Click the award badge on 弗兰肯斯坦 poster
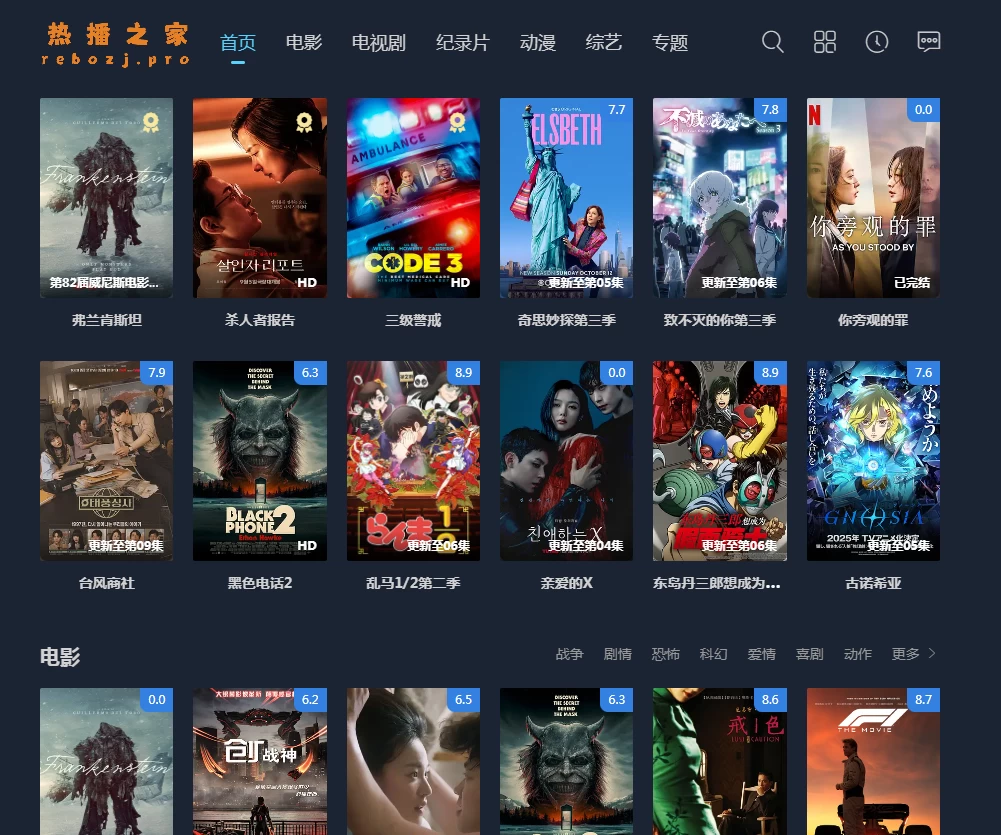The height and width of the screenshot is (835, 1001). pyautogui.click(x=151, y=122)
